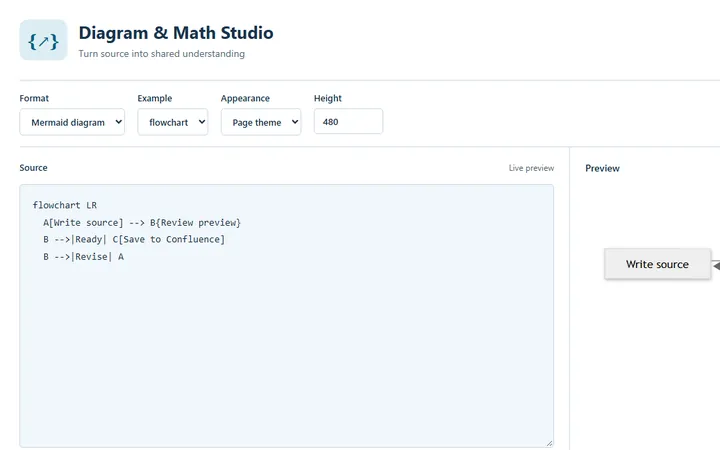The image size is (720, 450).
Task: Open the Format dropdown showing Mermaid diagram
Action: [72, 122]
